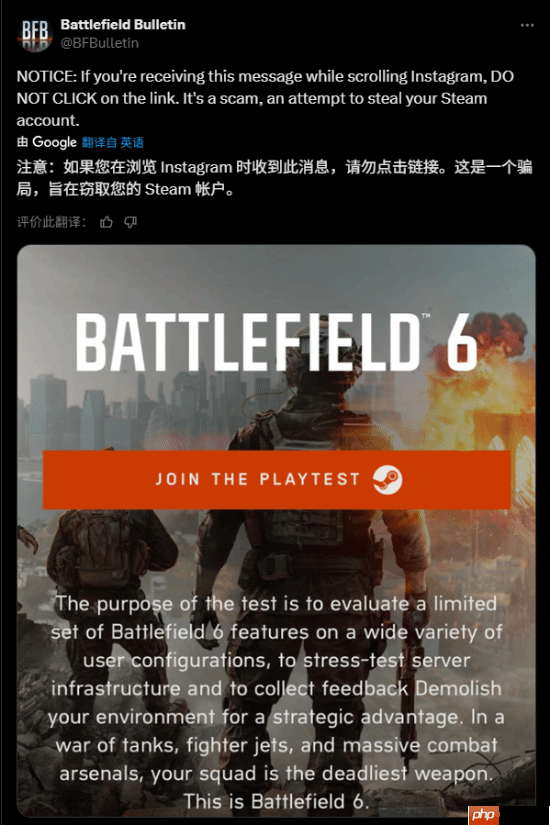This screenshot has width=550, height=825.
Task: Click the Google logo beside the translation
Action: (54, 142)
